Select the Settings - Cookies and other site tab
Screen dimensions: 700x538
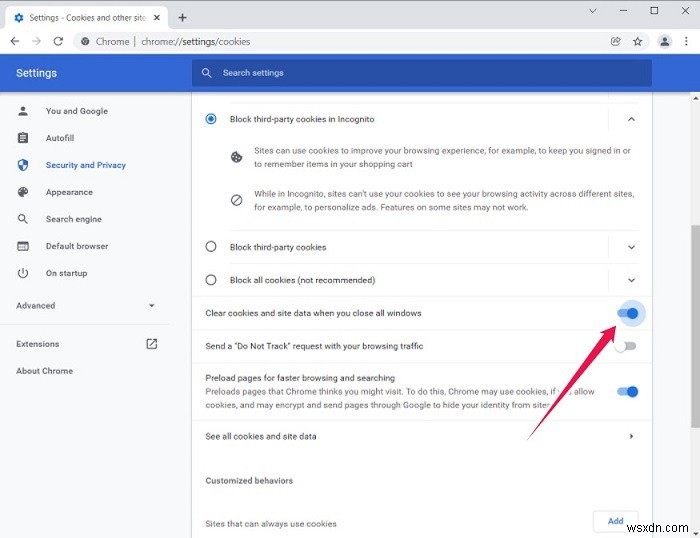[87, 17]
